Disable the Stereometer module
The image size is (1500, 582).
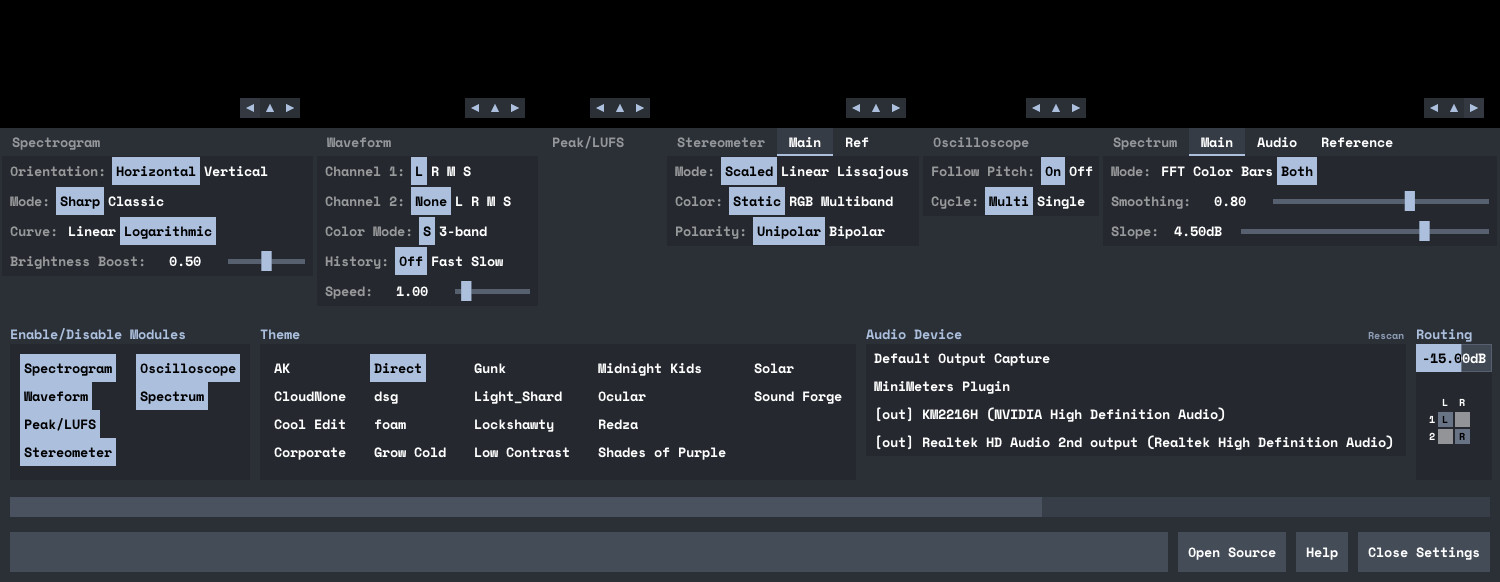coord(68,452)
